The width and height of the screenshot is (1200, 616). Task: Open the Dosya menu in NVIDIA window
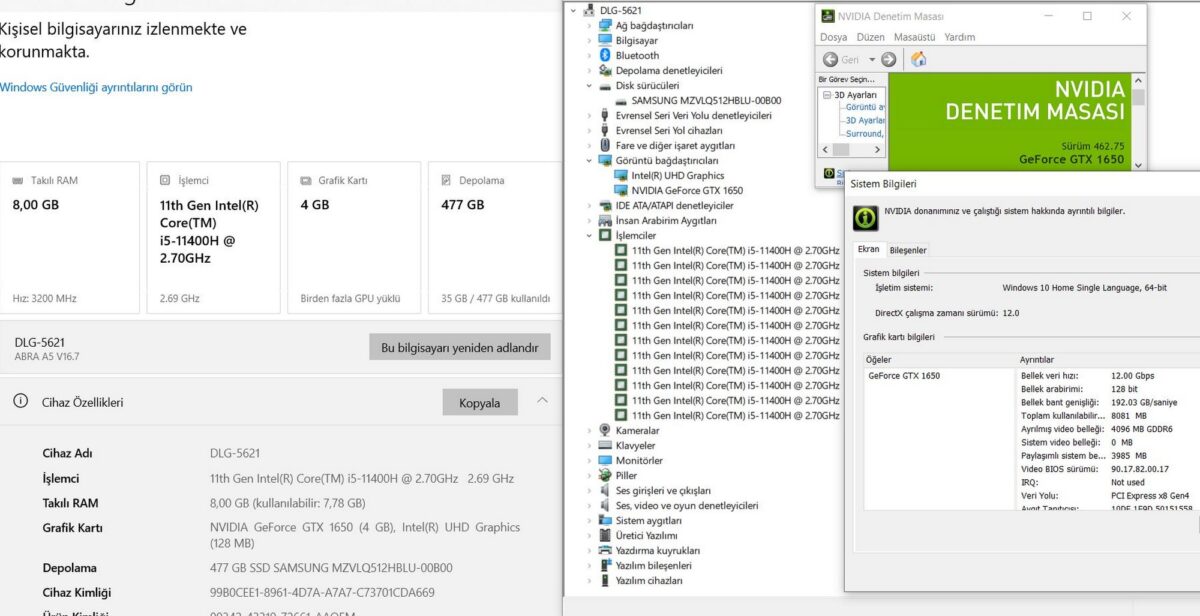pyautogui.click(x=833, y=37)
